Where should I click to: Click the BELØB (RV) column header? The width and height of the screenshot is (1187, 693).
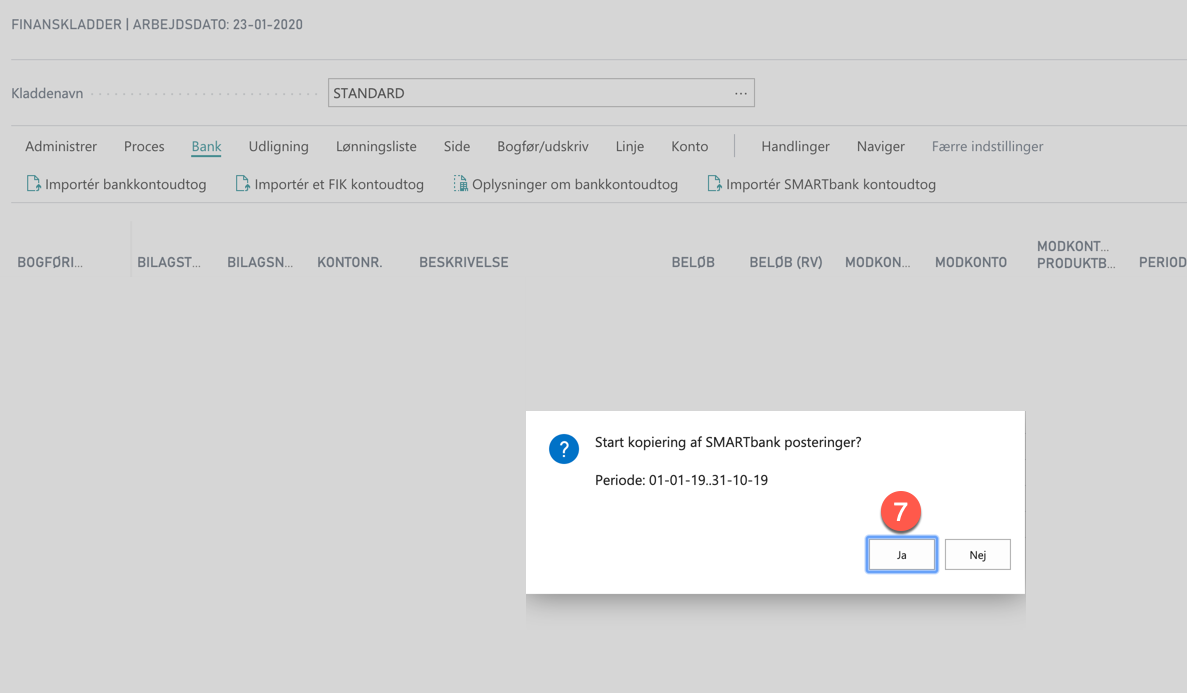coord(786,262)
